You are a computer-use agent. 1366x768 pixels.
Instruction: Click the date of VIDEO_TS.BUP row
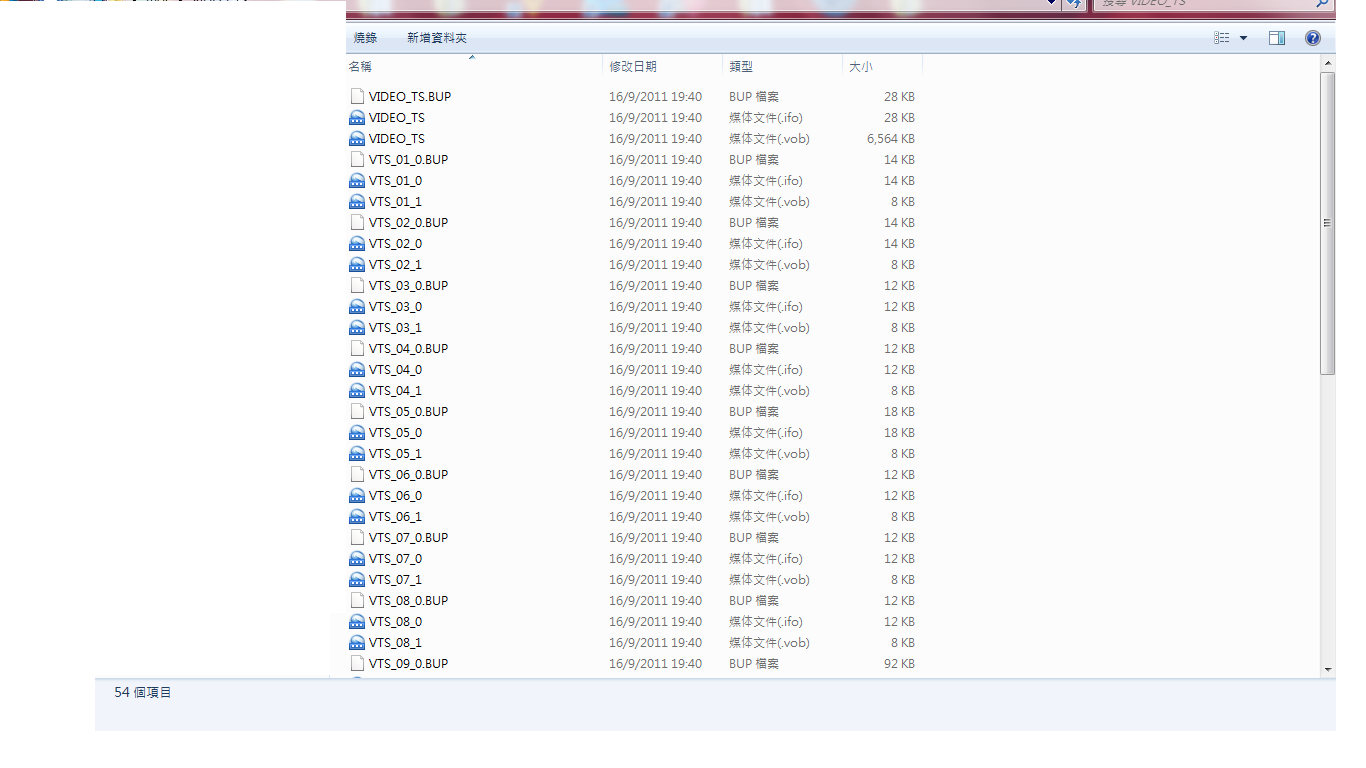tap(655, 97)
